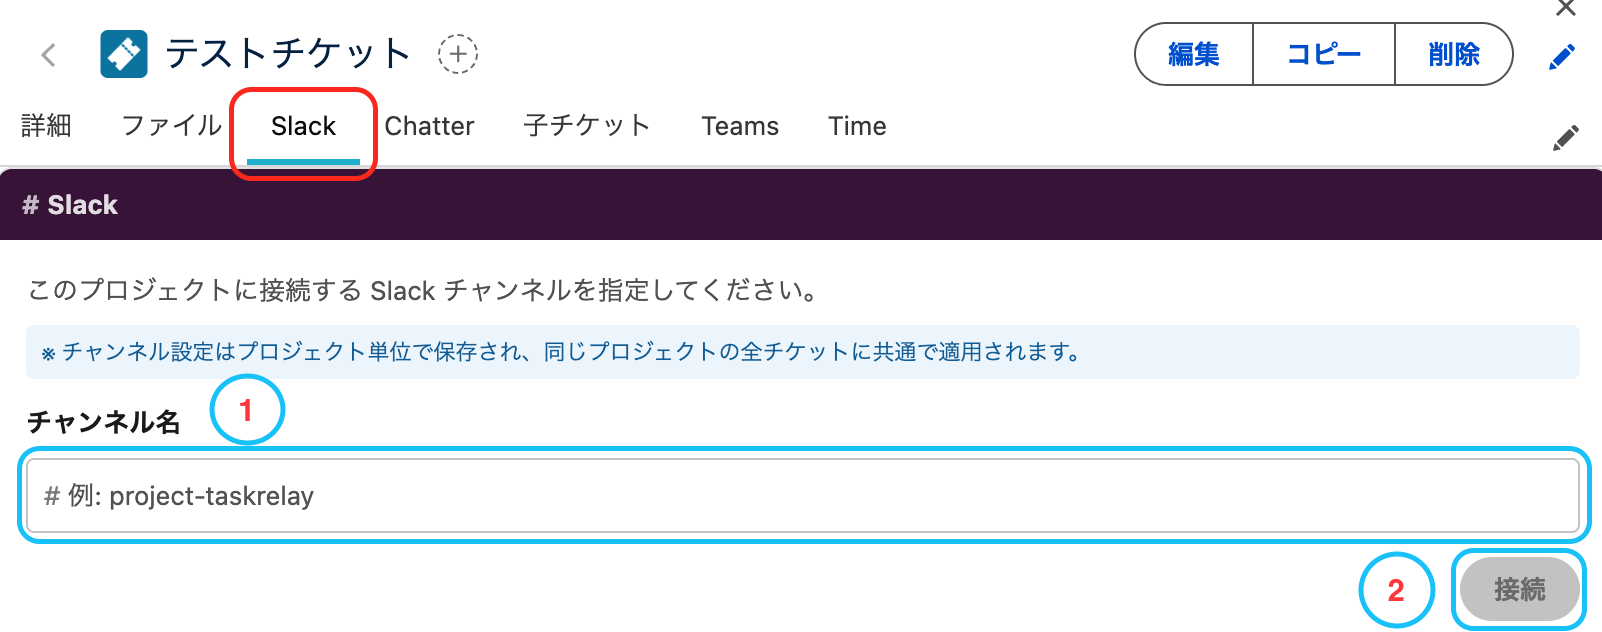This screenshot has width=1602, height=632.
Task: Close the panel with the X icon
Action: (x=1566, y=8)
